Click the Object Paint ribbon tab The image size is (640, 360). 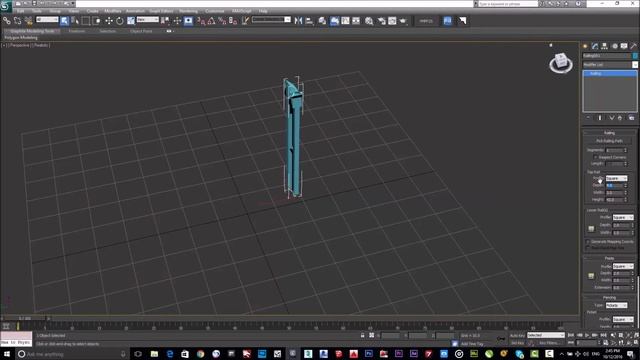(141, 31)
